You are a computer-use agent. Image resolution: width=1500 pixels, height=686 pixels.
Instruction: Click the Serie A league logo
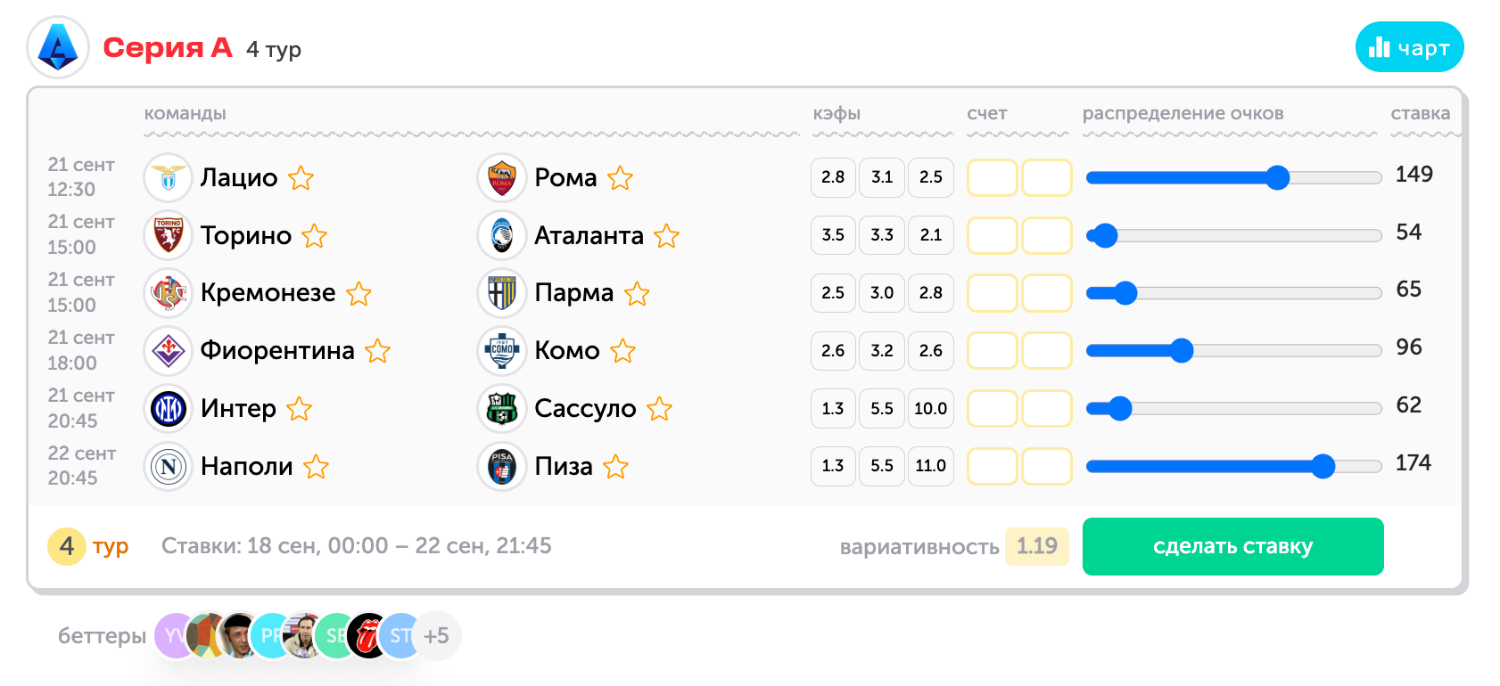coord(58,48)
